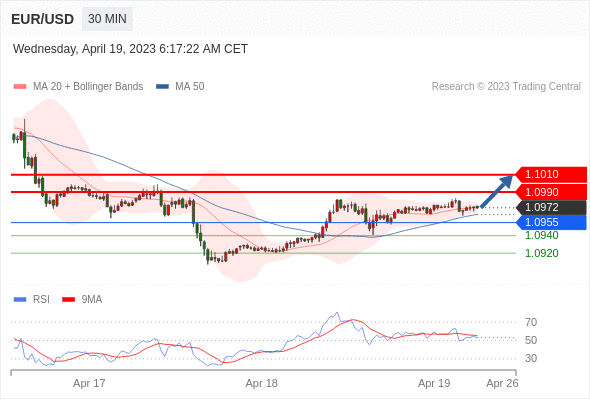Click the MA 50 legend label
Viewport: 590px width, 400px height.
(x=190, y=87)
